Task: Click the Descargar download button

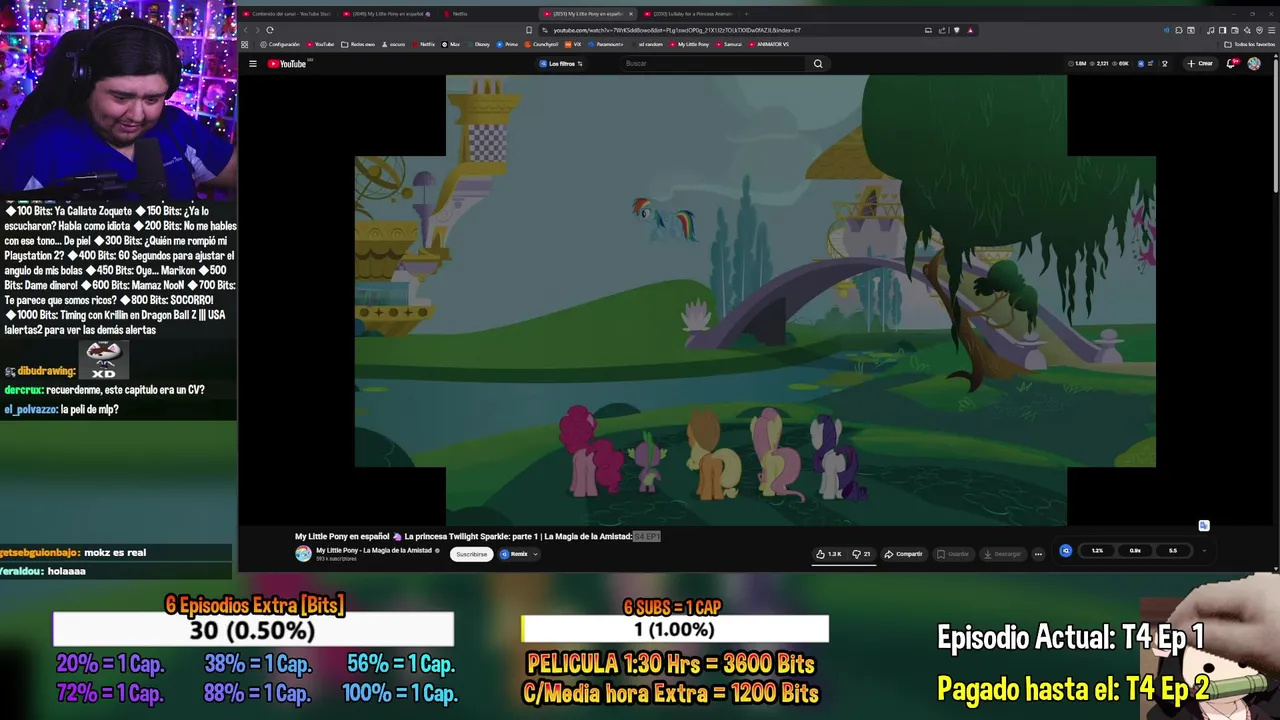Action: 1002,554
